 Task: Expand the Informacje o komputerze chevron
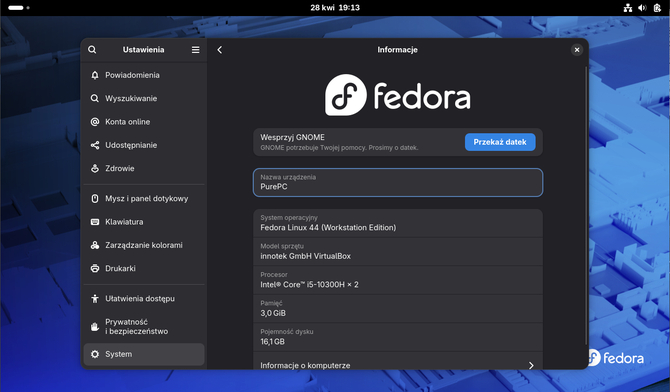coord(531,365)
